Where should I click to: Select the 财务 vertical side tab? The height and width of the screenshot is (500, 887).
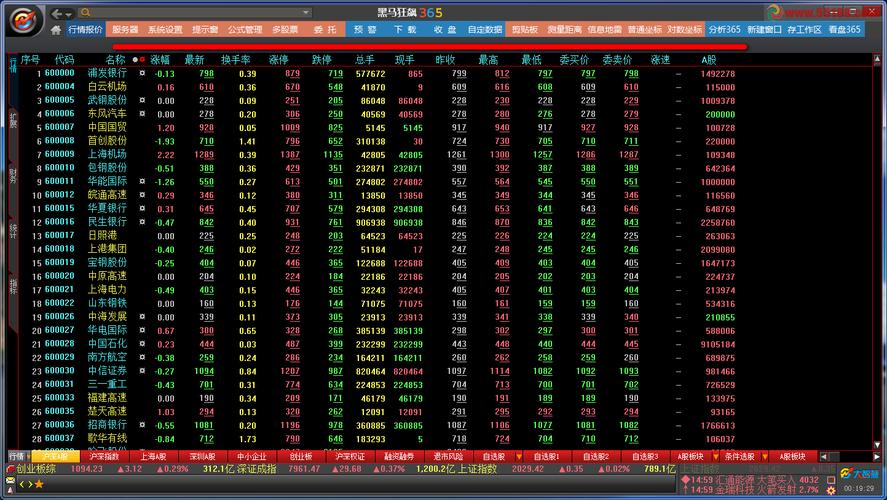point(13,177)
